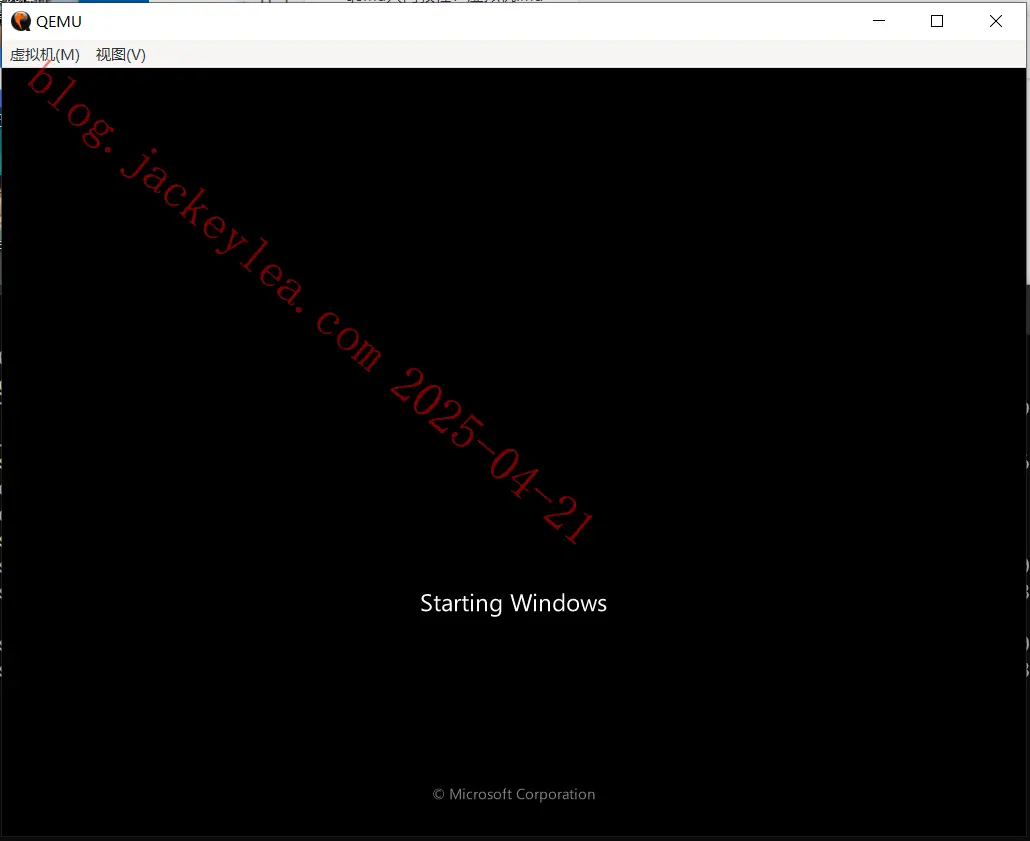Click the word Corporation in the footer
Image resolution: width=1030 pixels, height=841 pixels.
(x=556, y=794)
